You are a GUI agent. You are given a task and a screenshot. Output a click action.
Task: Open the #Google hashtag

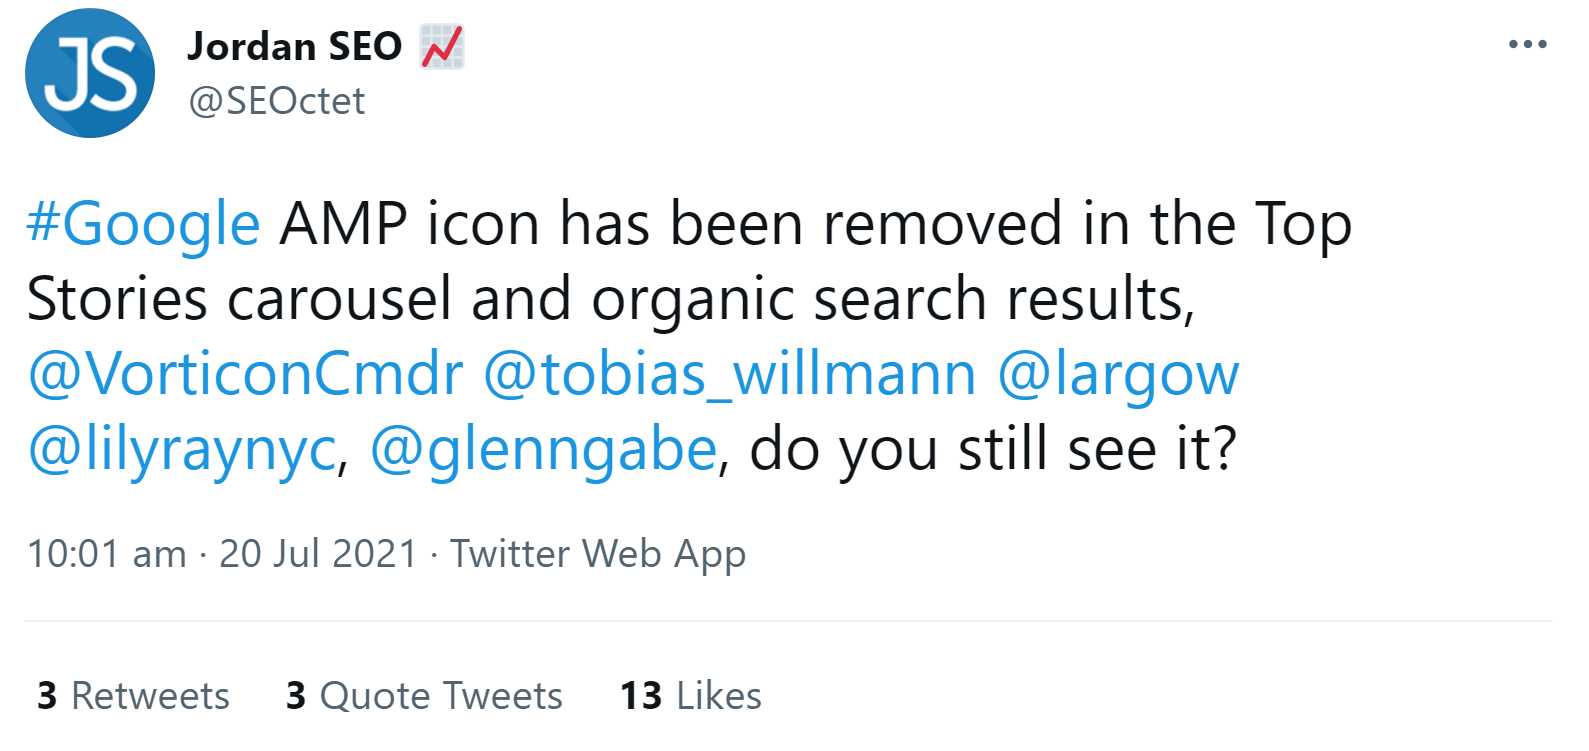tap(143, 223)
